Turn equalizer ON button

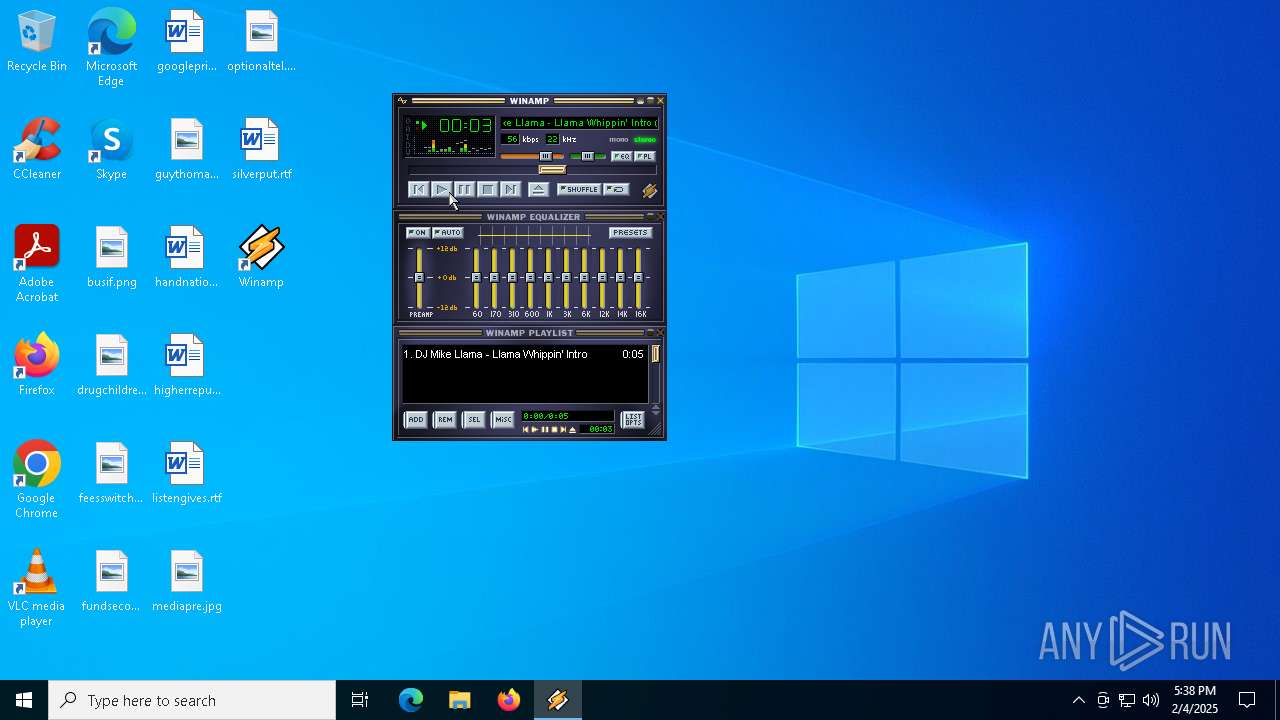(x=418, y=232)
